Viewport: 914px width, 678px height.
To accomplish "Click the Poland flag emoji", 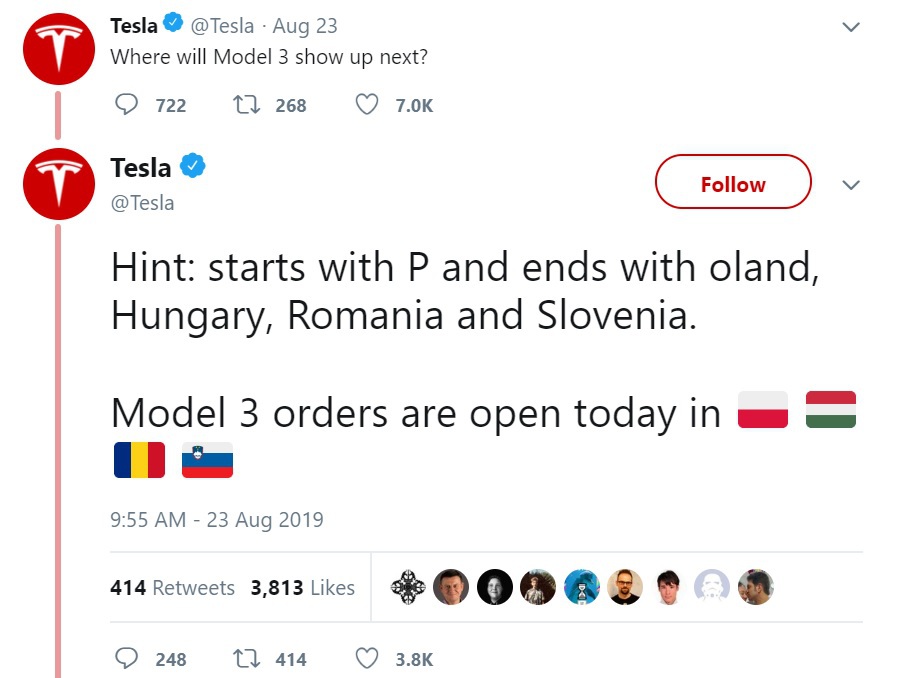I will 763,410.
